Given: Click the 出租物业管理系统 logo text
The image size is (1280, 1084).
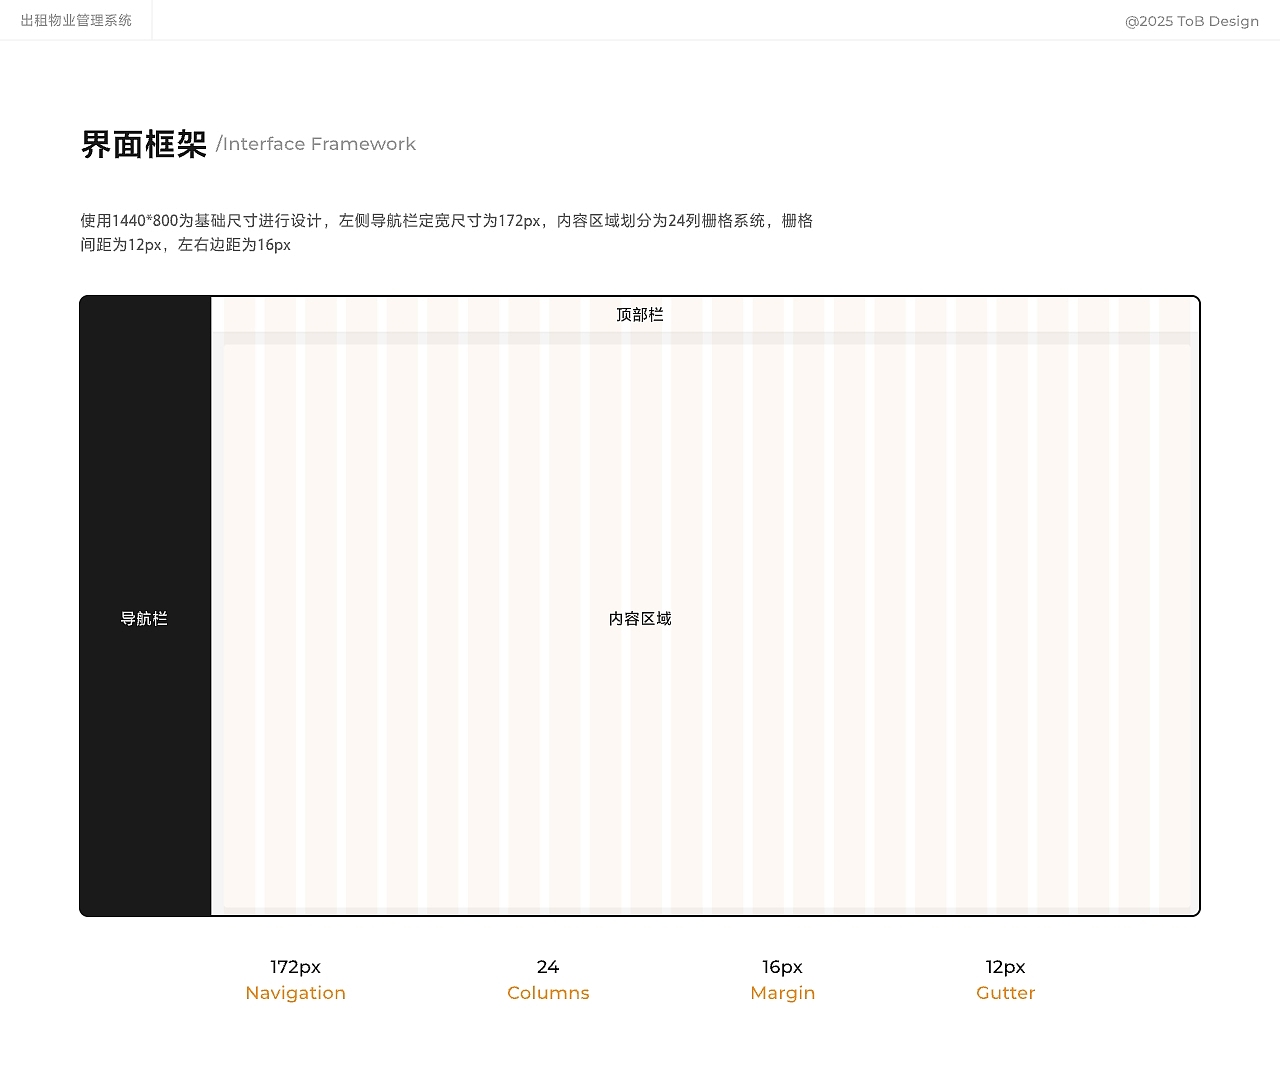Looking at the screenshot, I should pos(75,19).
